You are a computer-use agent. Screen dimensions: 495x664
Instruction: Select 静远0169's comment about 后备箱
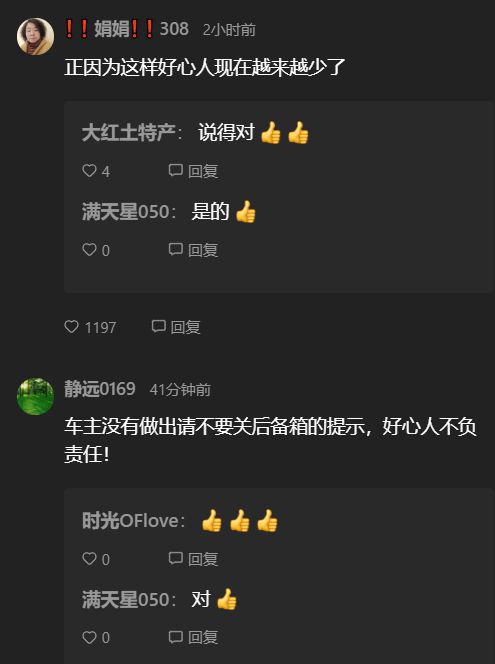tap(271, 440)
